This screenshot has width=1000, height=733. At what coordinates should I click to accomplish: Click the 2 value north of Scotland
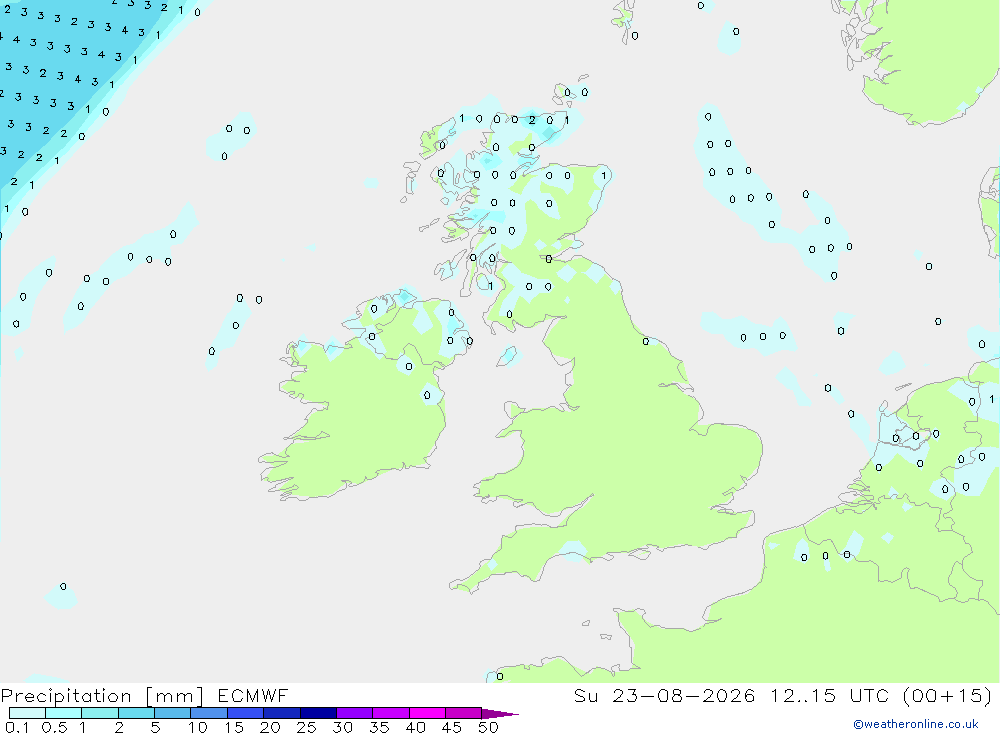(532, 120)
